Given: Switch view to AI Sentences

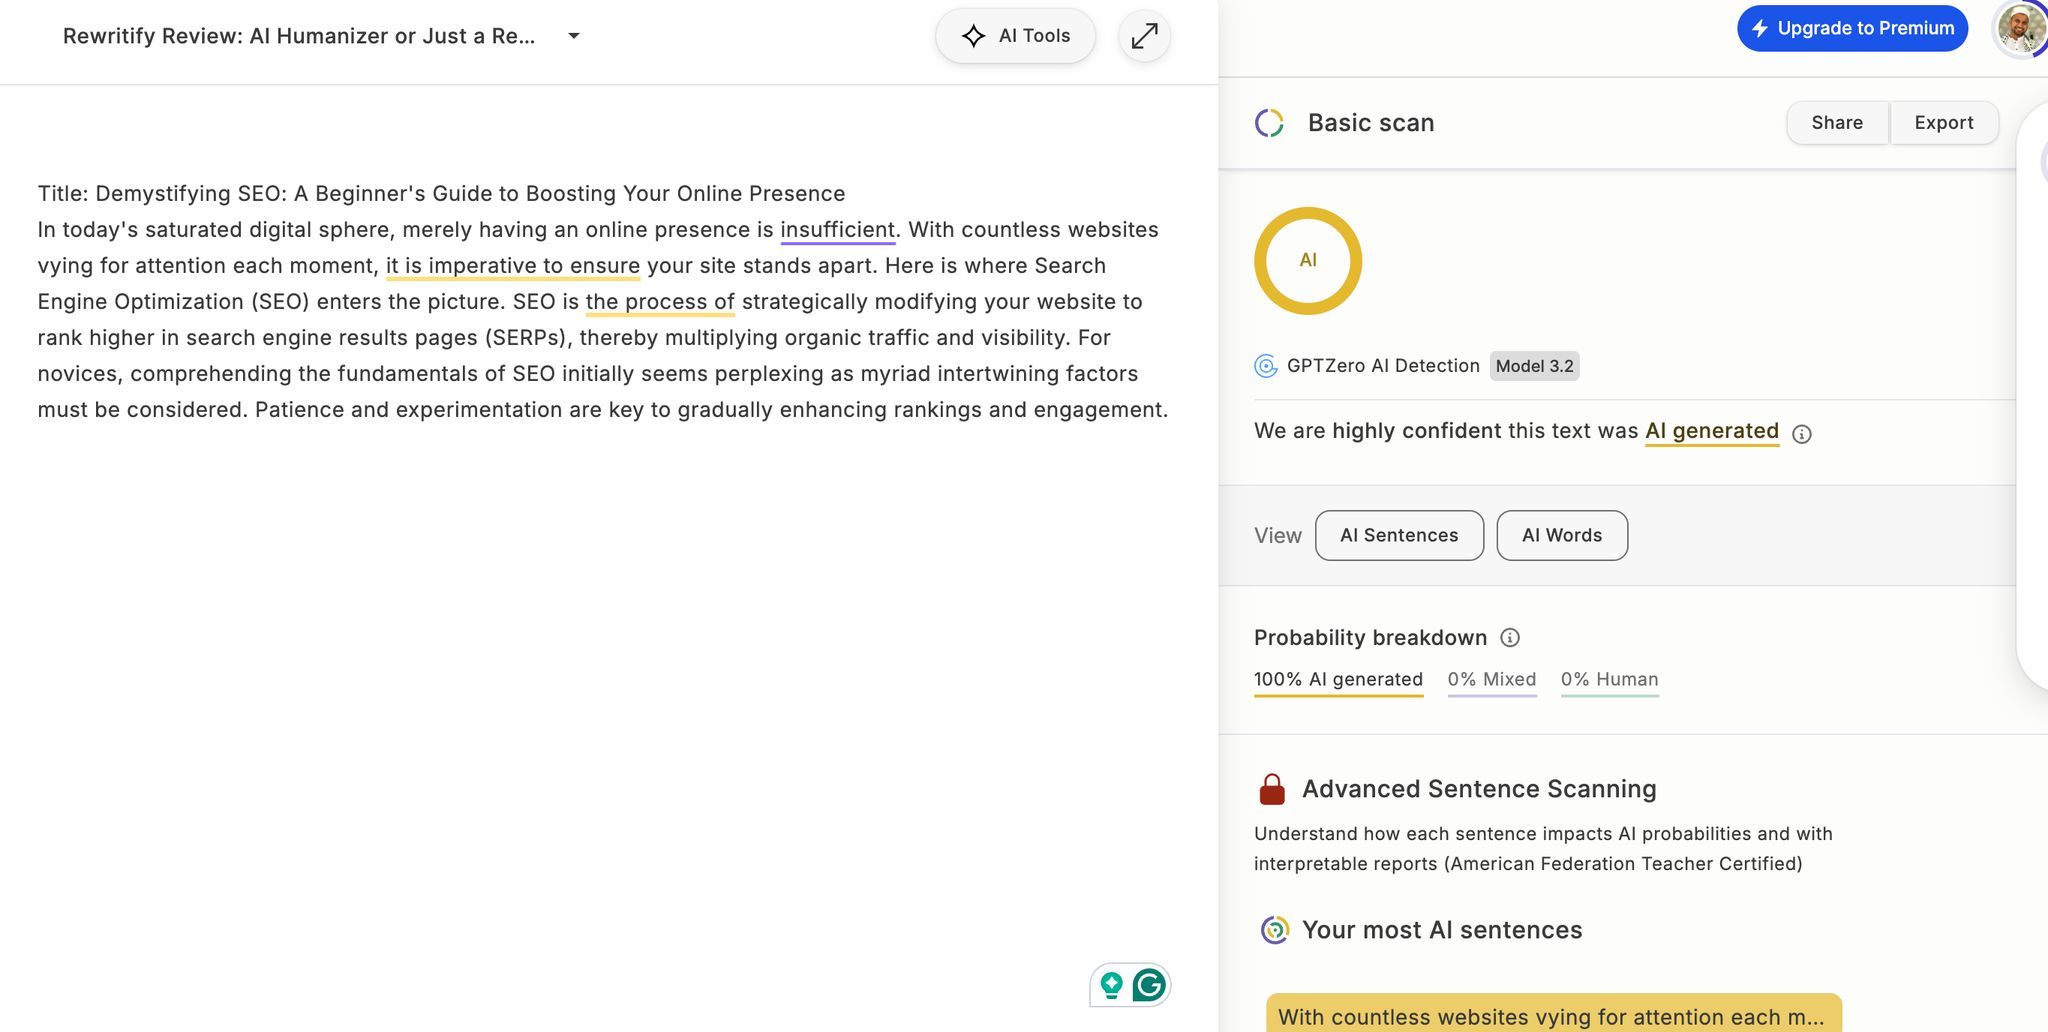Looking at the screenshot, I should click(1399, 535).
